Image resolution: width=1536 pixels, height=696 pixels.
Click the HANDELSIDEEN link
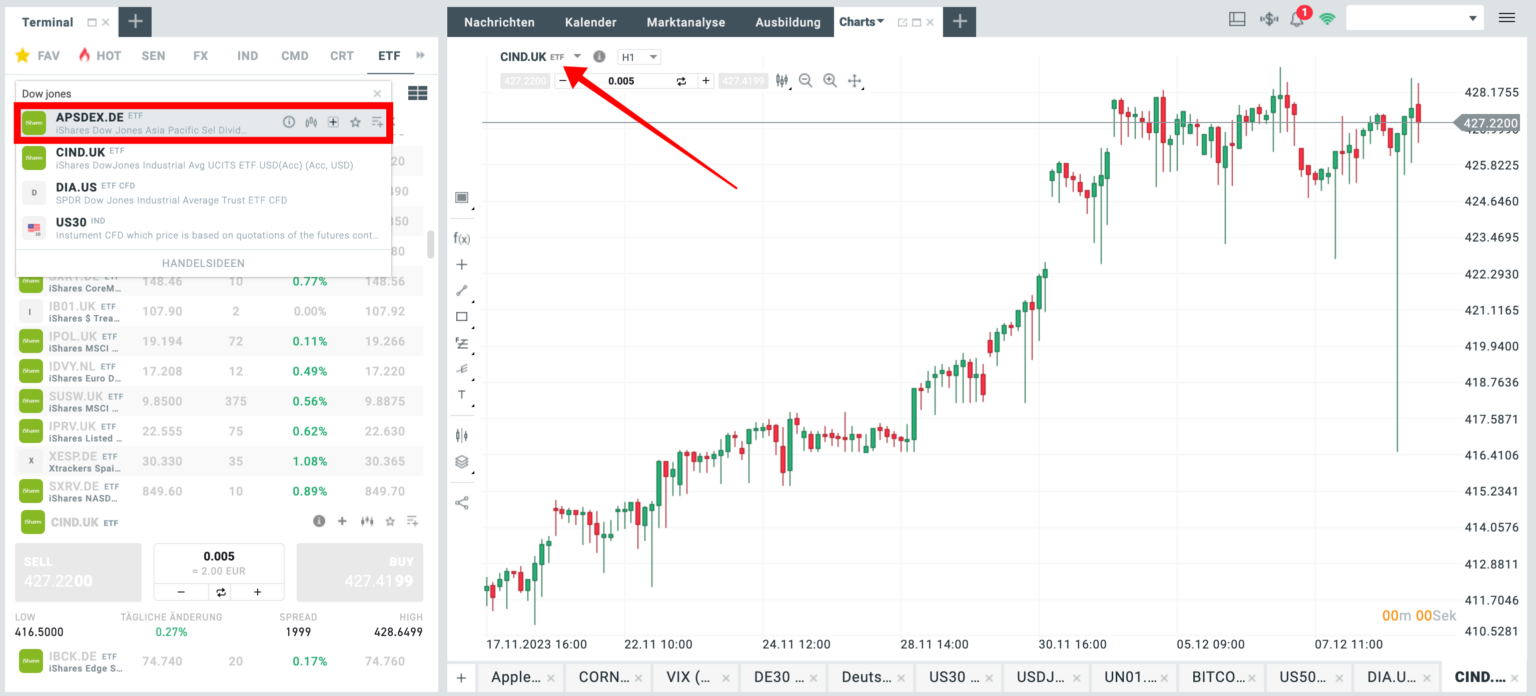tap(203, 262)
